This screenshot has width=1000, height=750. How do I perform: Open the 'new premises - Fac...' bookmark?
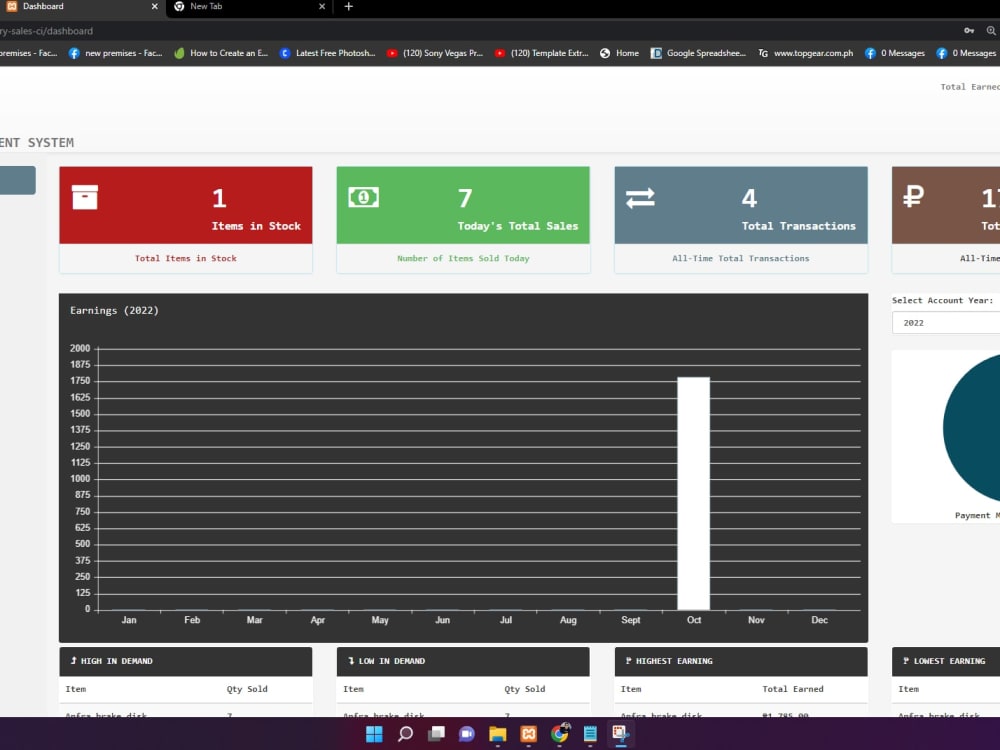[x=115, y=53]
